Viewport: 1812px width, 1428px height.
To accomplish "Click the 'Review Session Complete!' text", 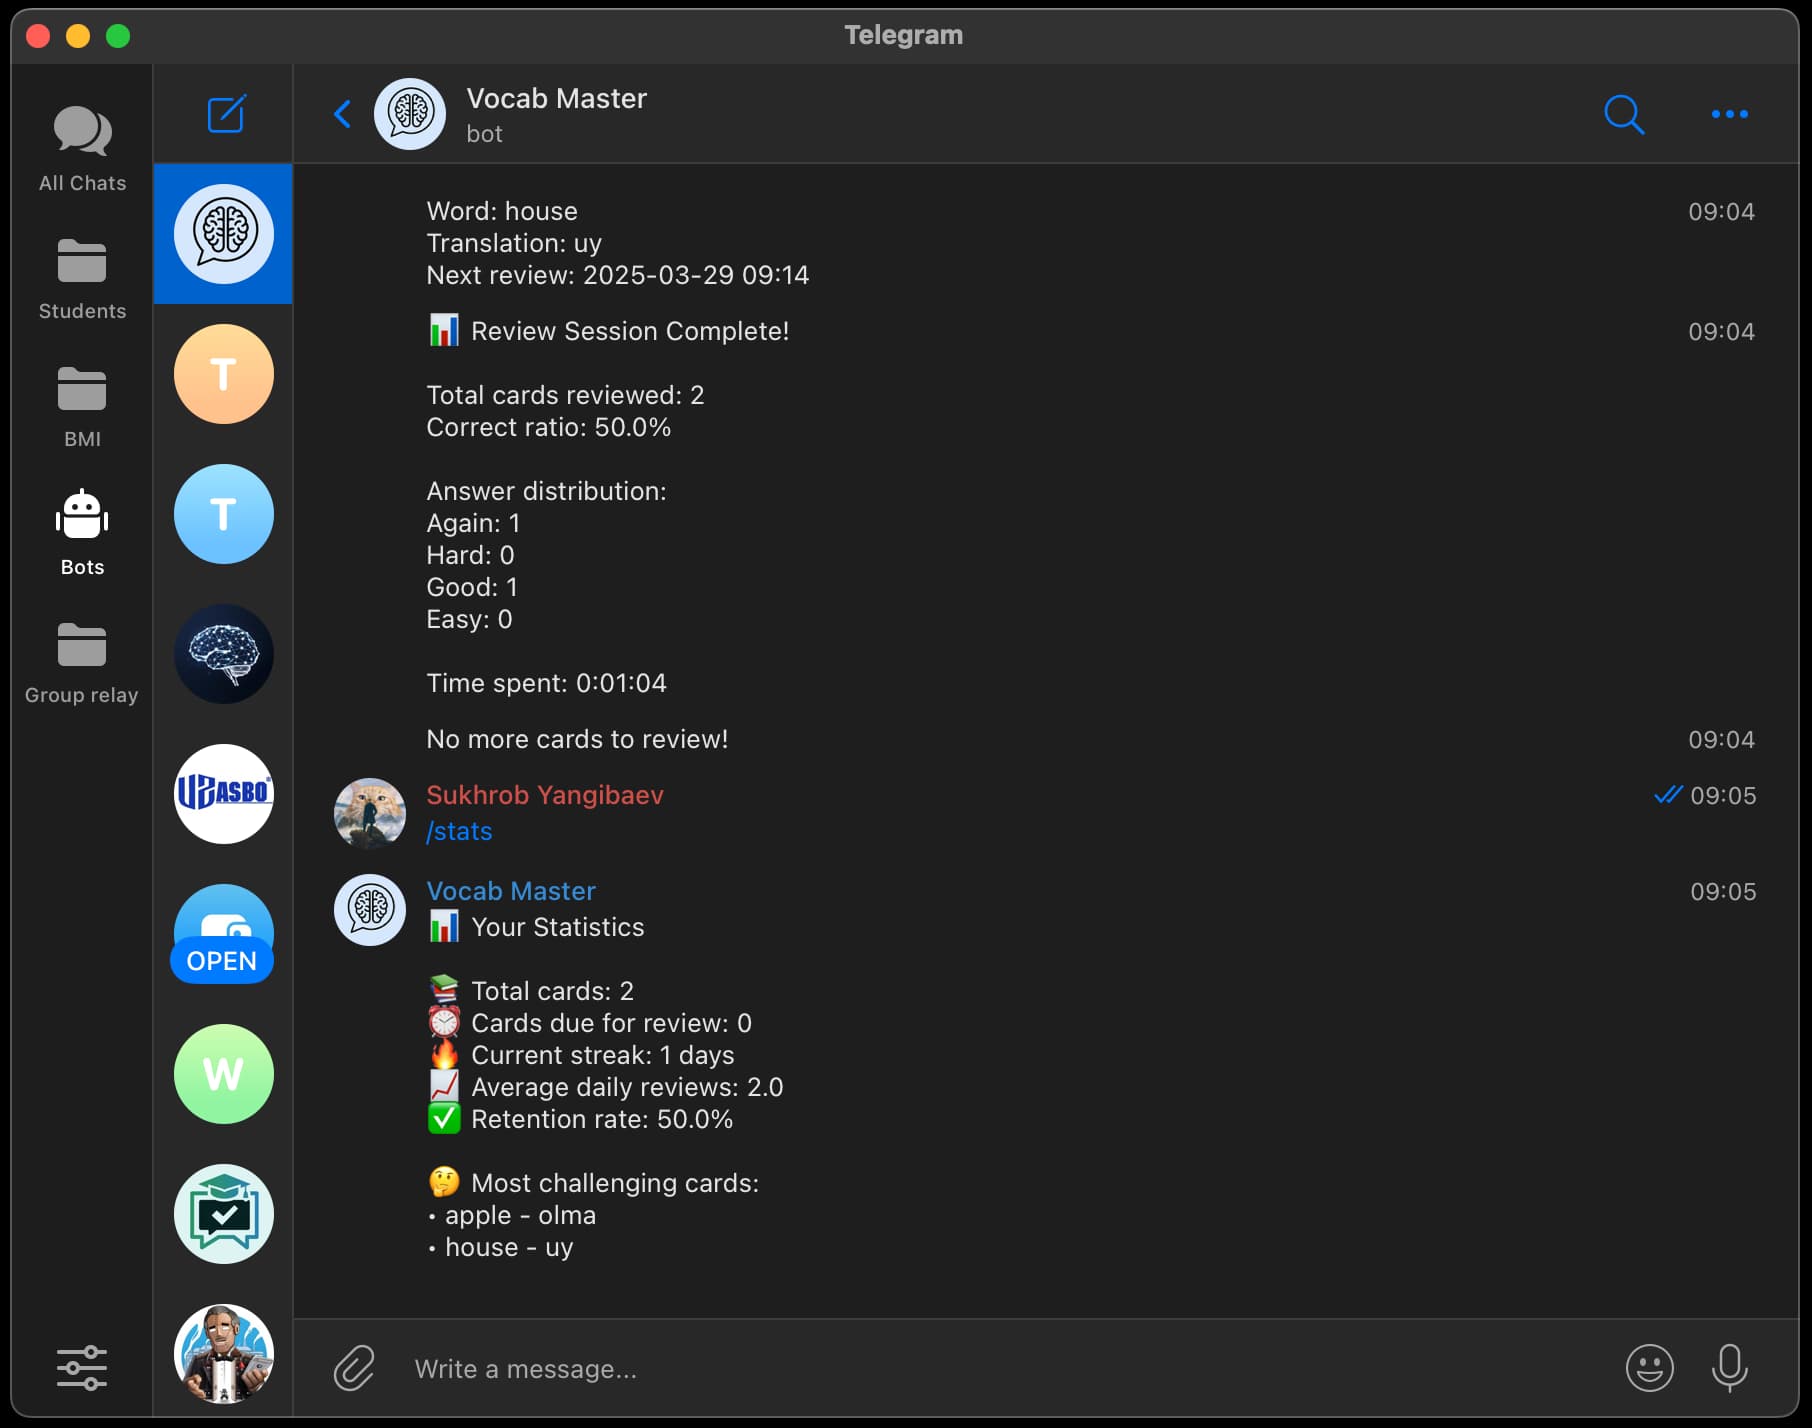I will [630, 331].
